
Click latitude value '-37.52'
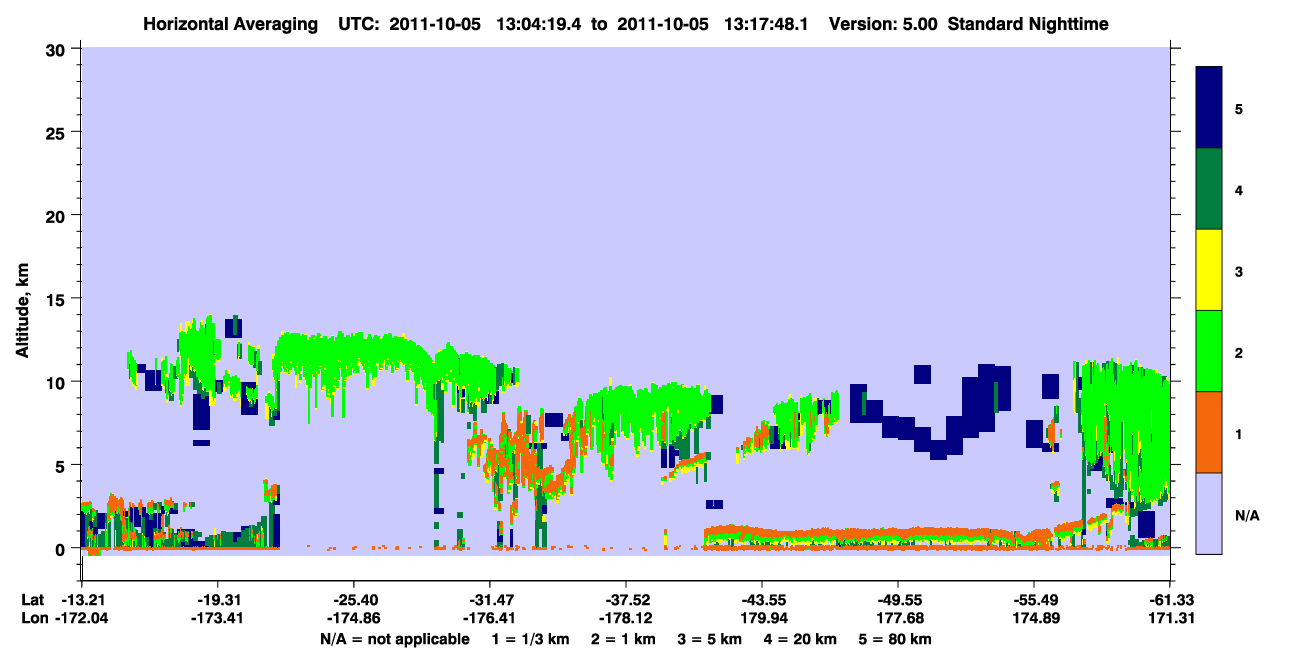626,600
